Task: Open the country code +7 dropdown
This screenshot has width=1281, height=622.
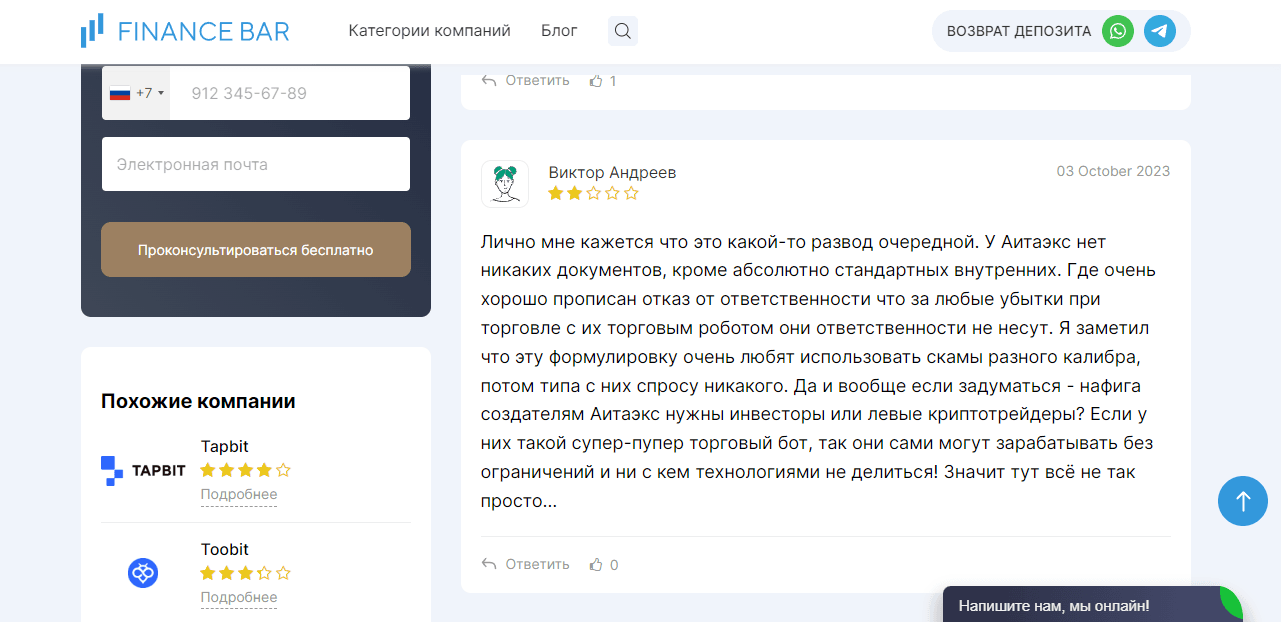Action: pyautogui.click(x=137, y=92)
